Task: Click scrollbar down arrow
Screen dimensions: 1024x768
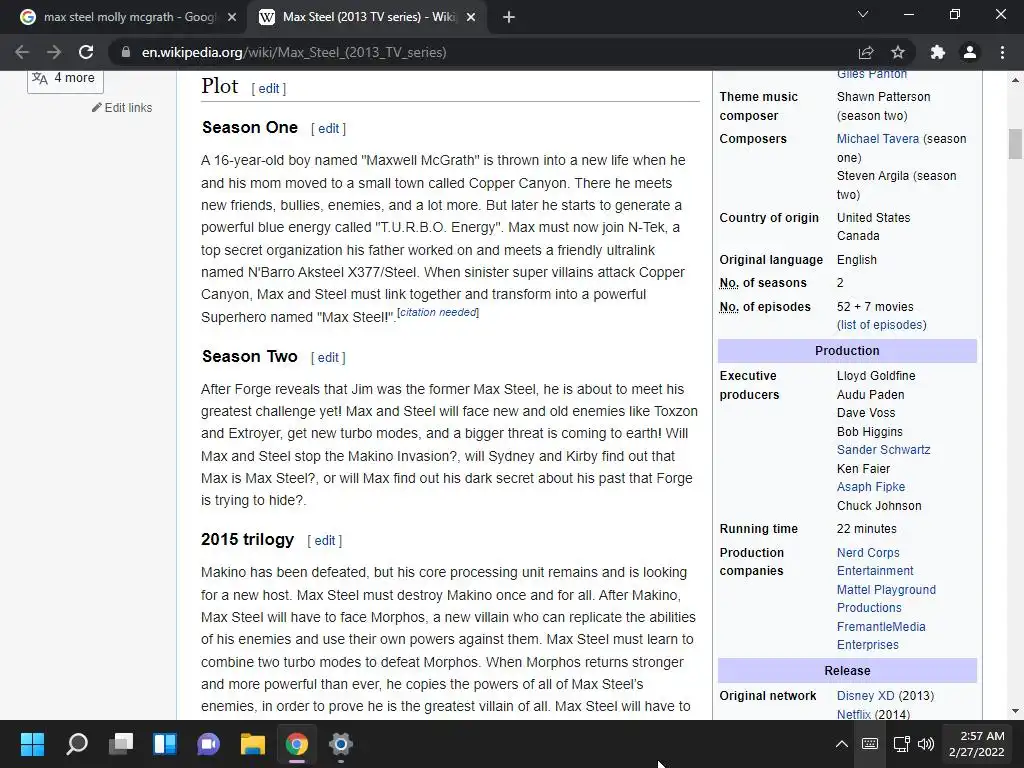Action: pyautogui.click(x=1015, y=712)
